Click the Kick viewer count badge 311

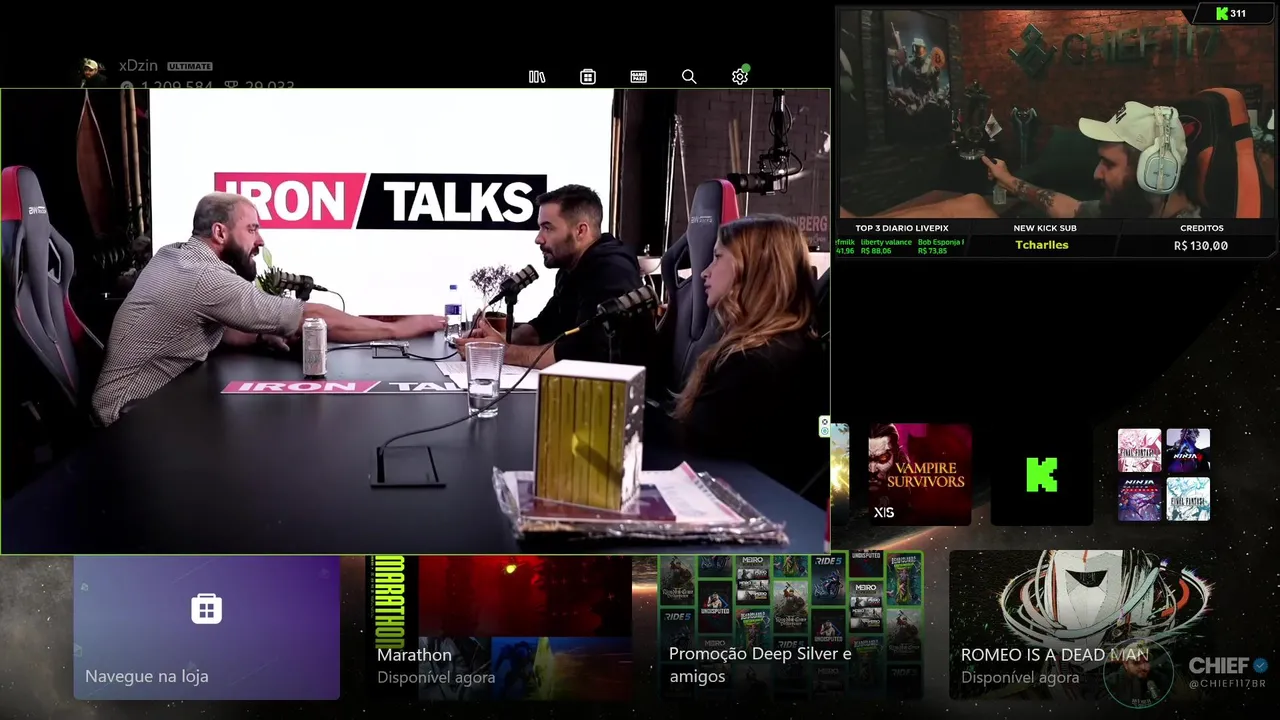pyautogui.click(x=1231, y=14)
